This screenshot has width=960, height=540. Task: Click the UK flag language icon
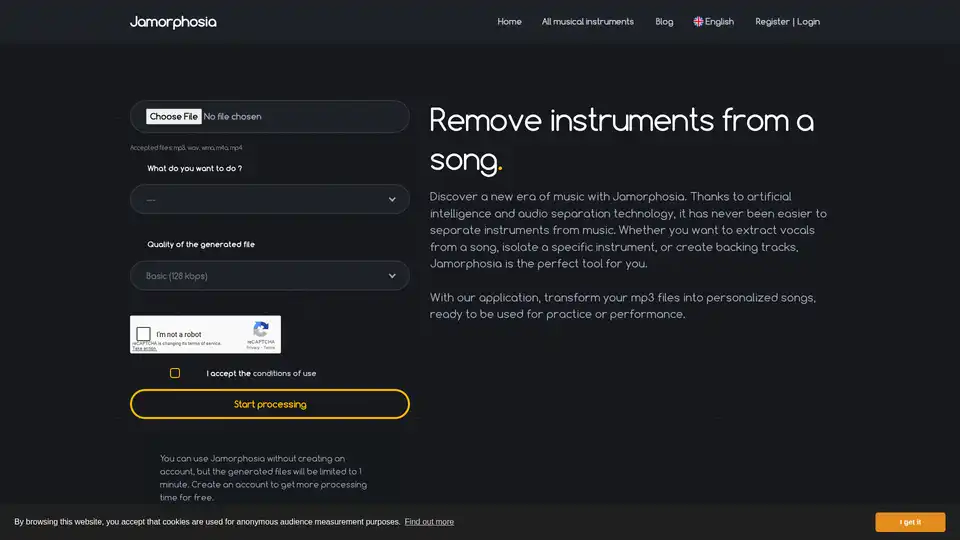(x=698, y=21)
